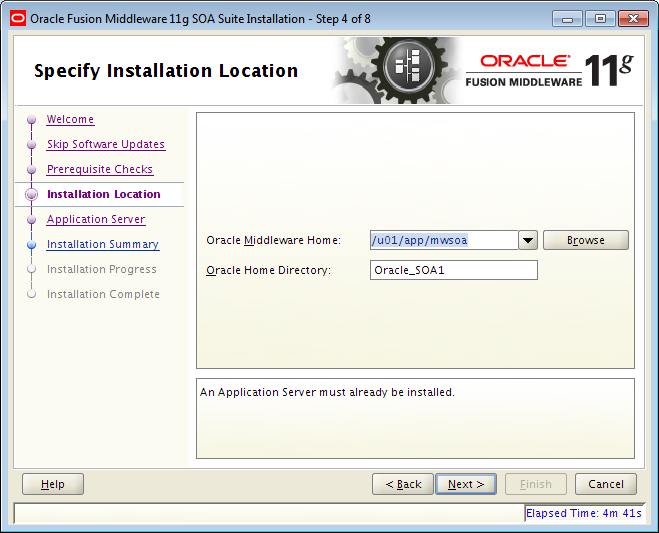Viewport: 659px width, 533px height.
Task: Open the Installation Summary step
Action: (103, 244)
